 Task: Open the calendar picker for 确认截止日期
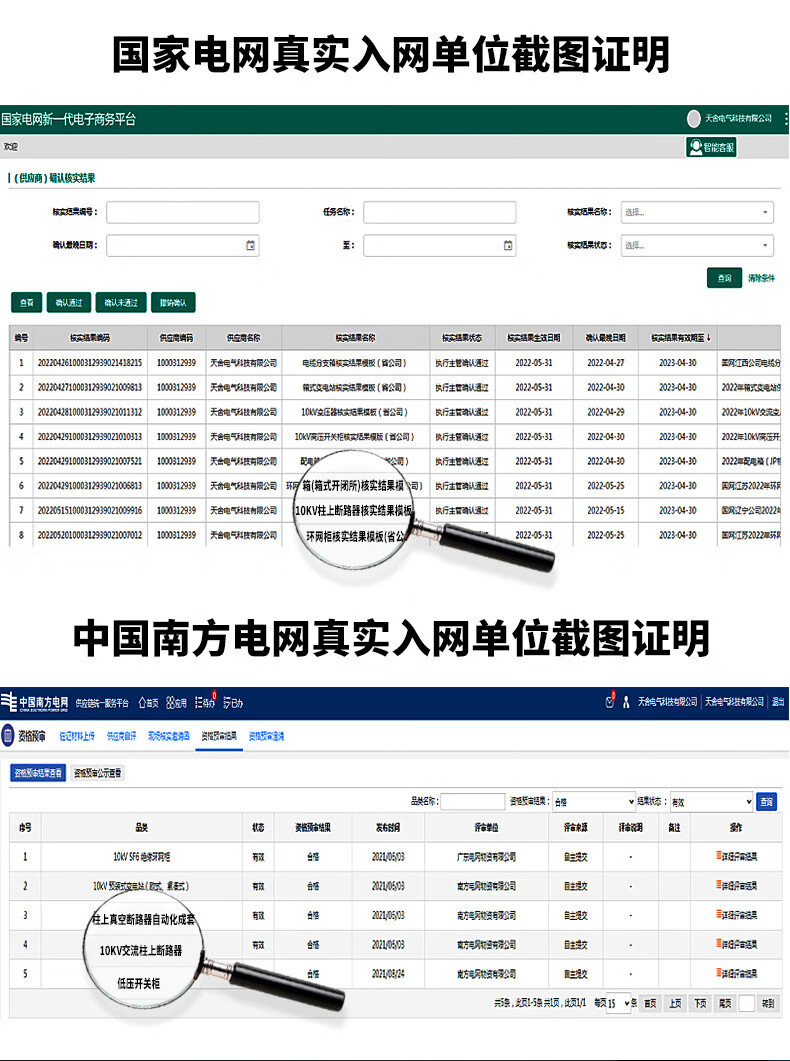click(251, 245)
